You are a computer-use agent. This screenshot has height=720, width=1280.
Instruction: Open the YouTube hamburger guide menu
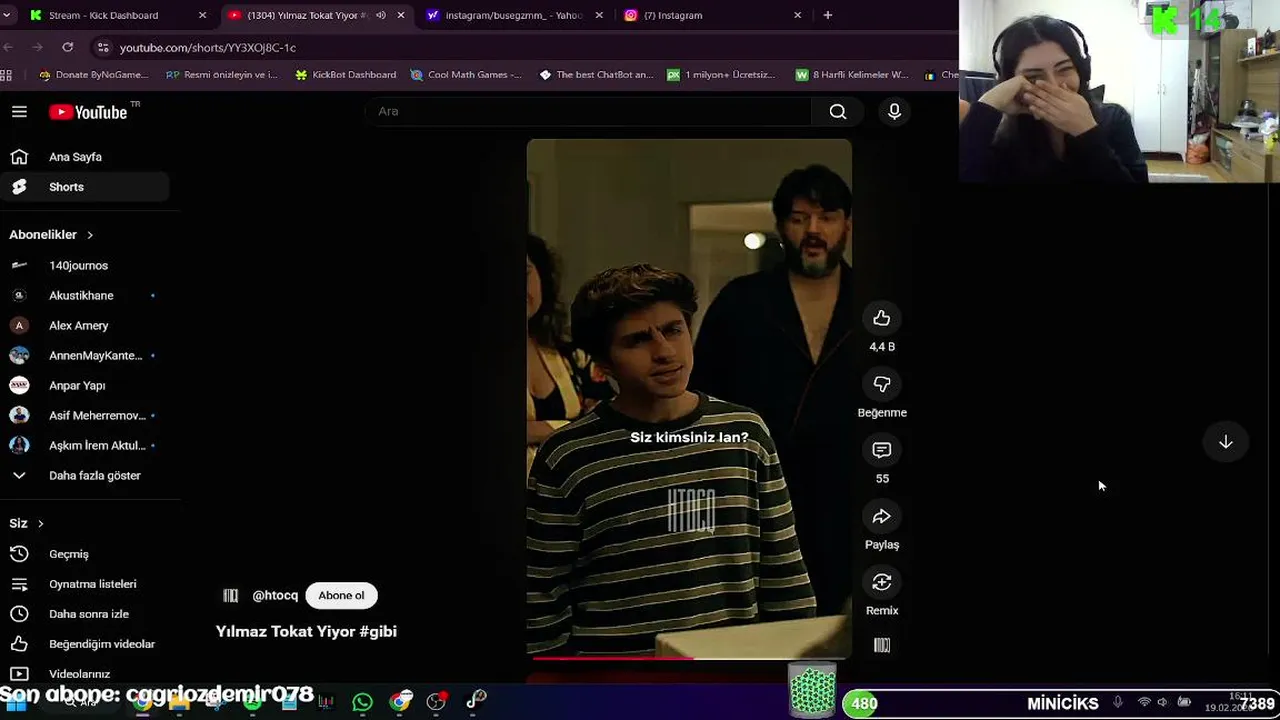(x=19, y=112)
